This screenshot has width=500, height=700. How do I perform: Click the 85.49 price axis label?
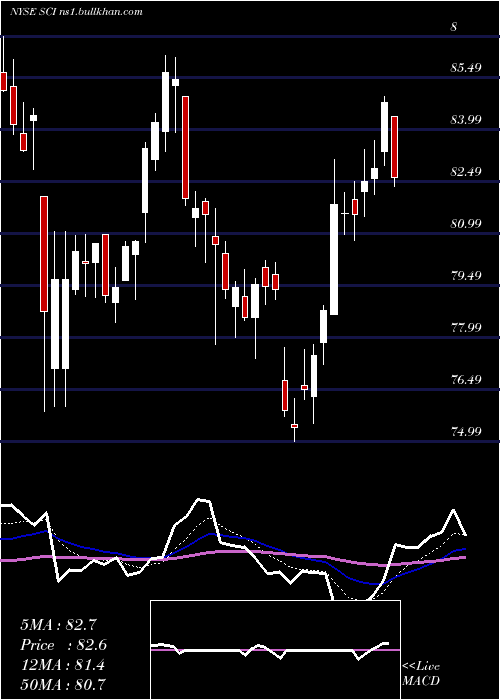[x=465, y=68]
